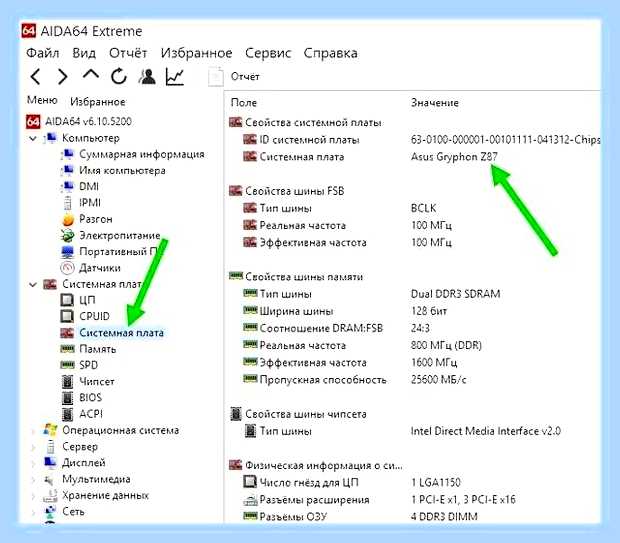620x543 pixels.
Task: Click the DMI item icon
Action: tap(67, 186)
